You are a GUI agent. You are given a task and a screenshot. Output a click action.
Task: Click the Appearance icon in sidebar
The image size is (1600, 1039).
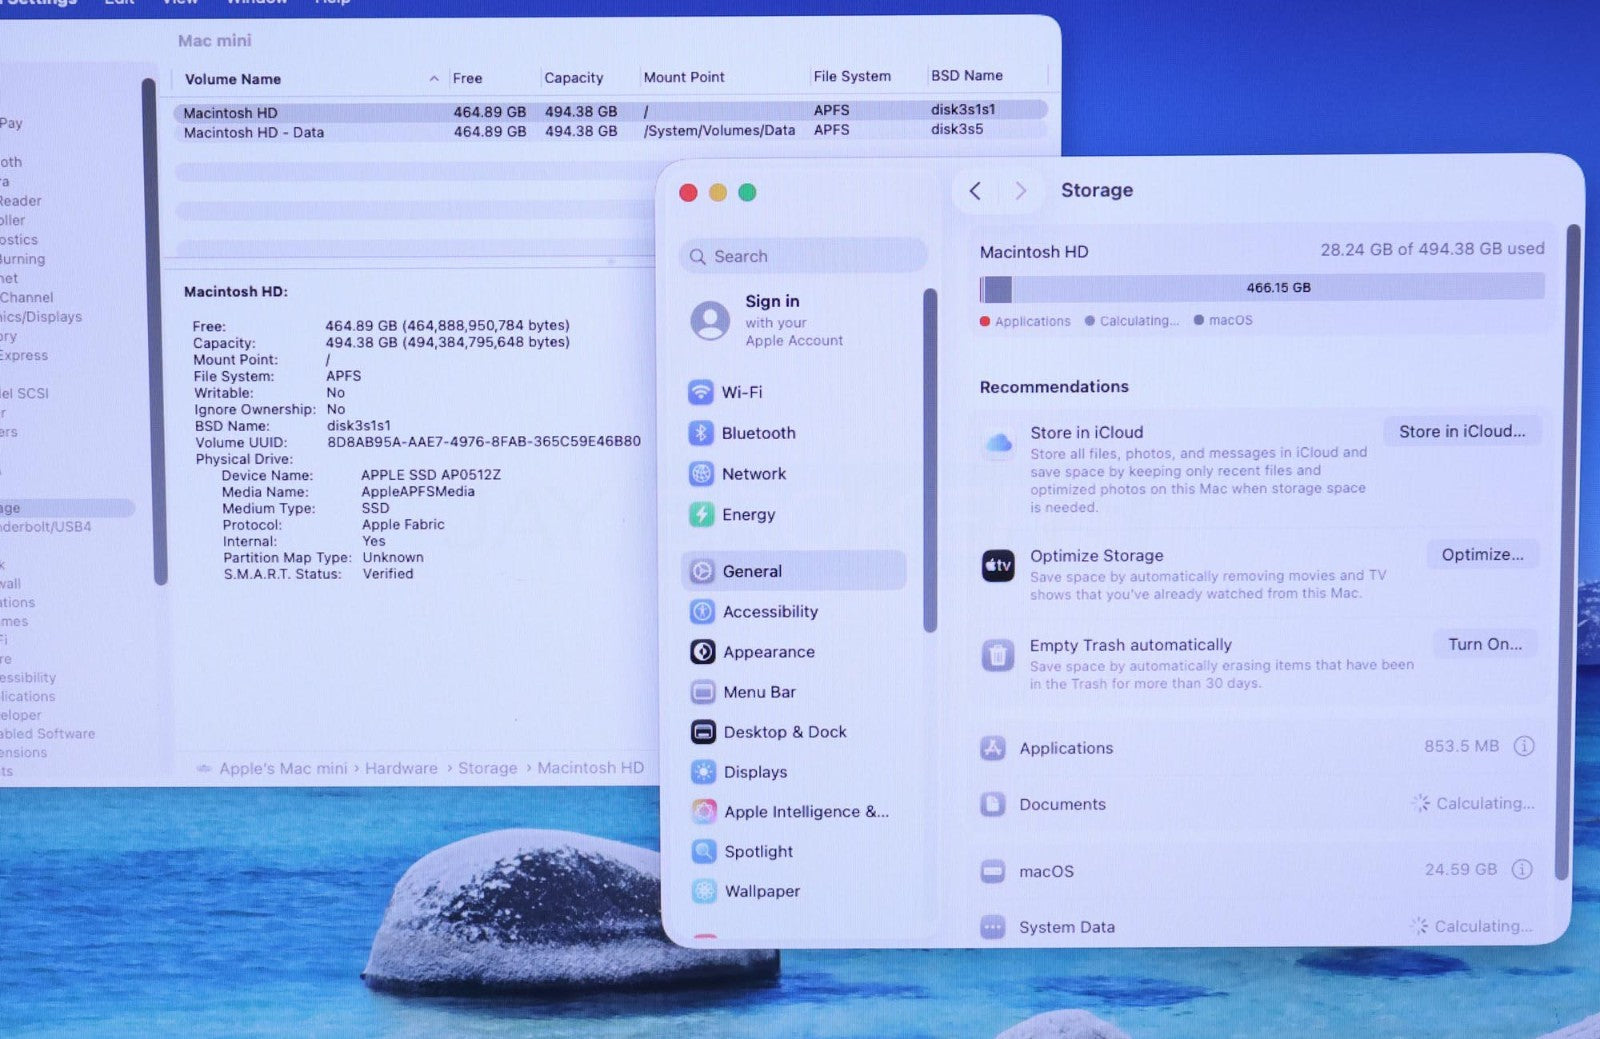(x=702, y=652)
